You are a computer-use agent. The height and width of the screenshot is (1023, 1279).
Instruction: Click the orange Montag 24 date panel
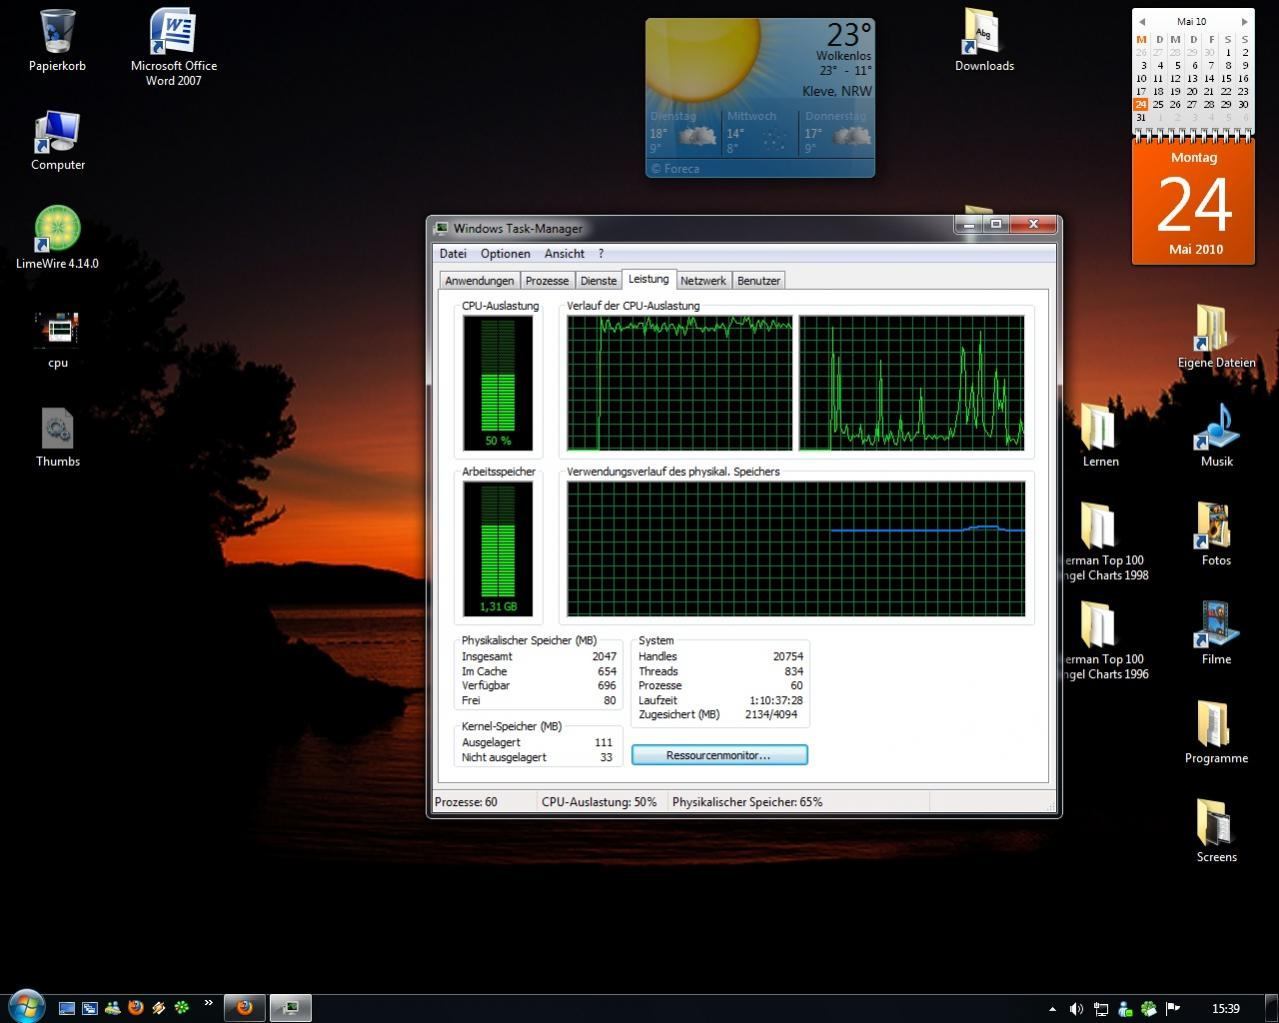point(1193,202)
